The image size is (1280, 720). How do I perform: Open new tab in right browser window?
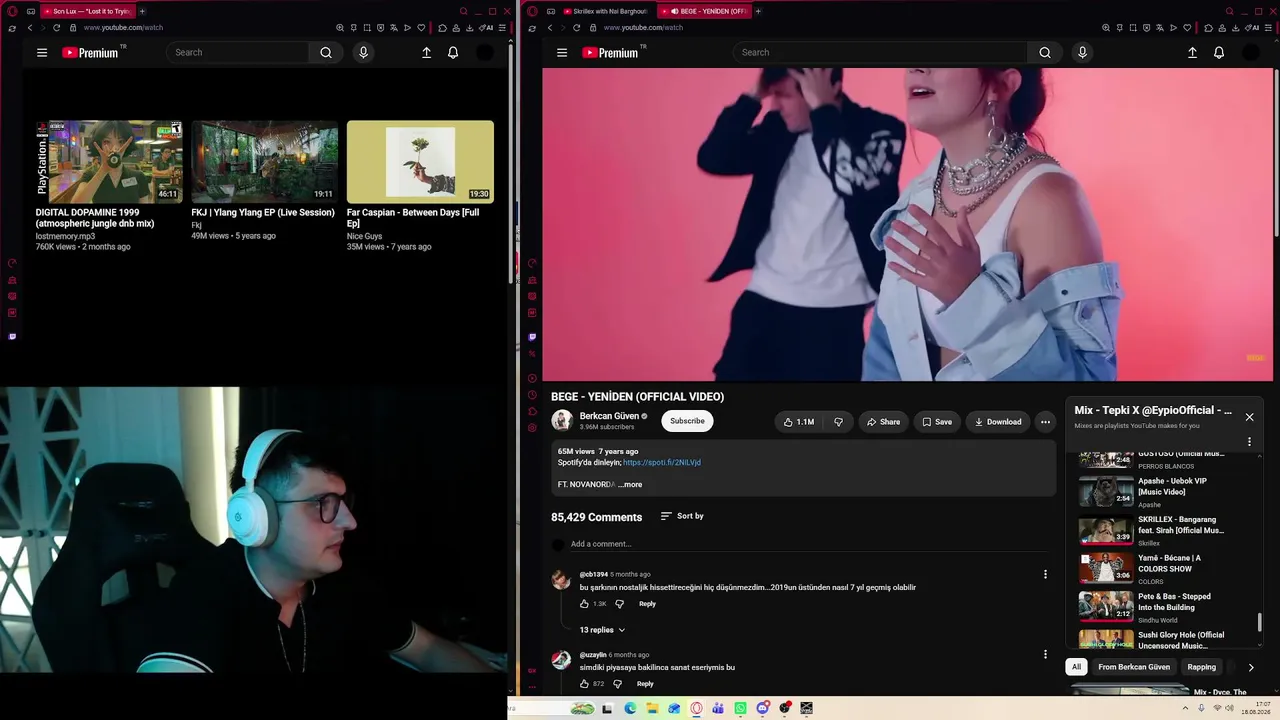point(758,11)
